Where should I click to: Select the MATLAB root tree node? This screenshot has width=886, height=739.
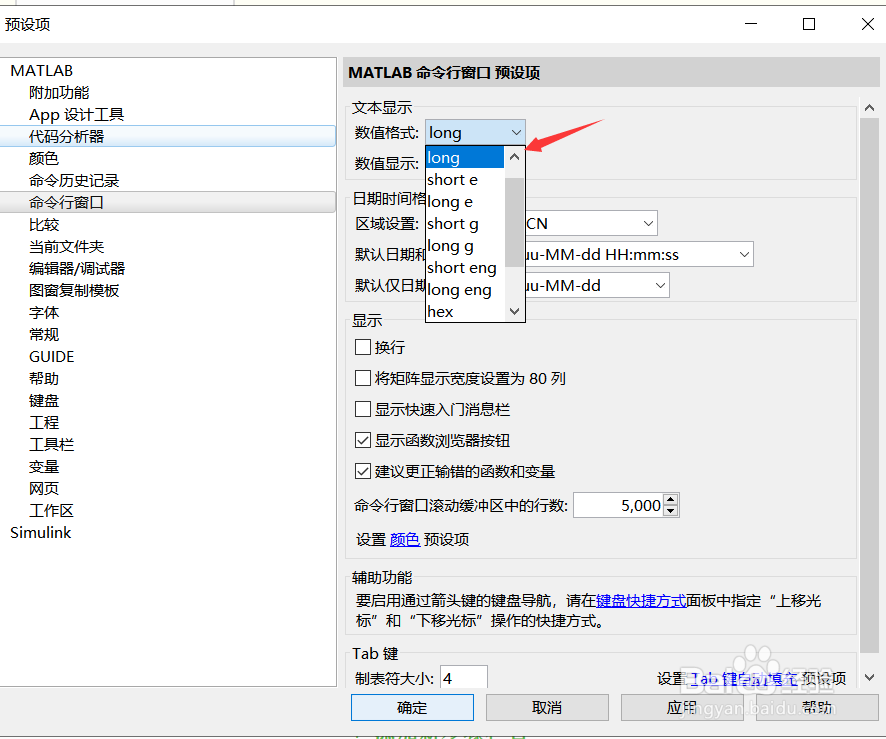(41, 71)
